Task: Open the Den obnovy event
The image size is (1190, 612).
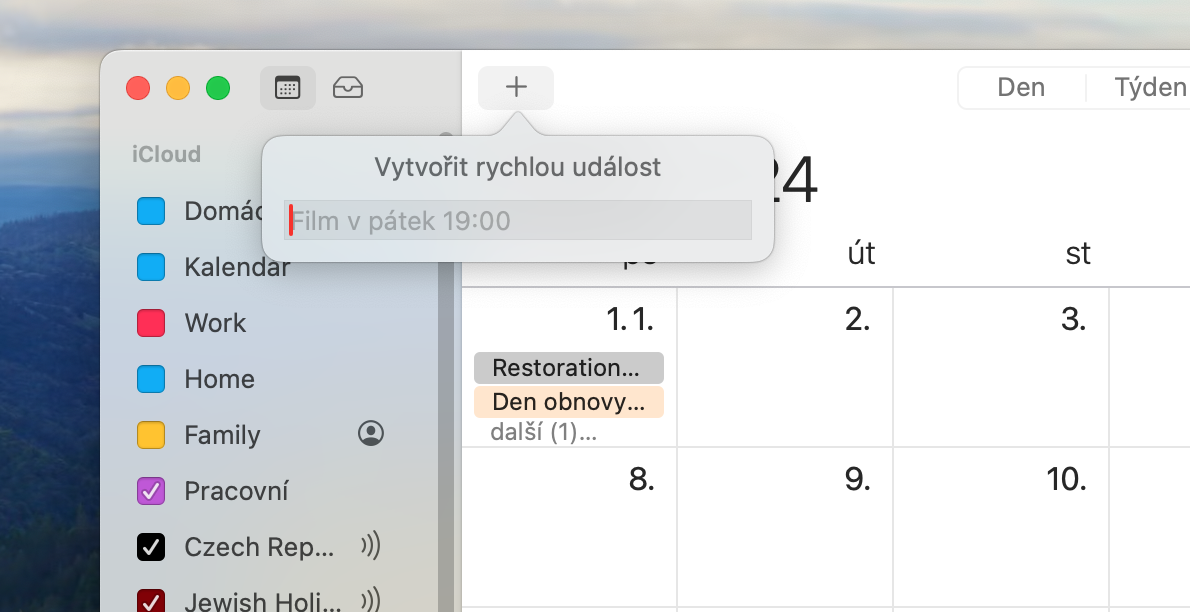Action: [568, 403]
